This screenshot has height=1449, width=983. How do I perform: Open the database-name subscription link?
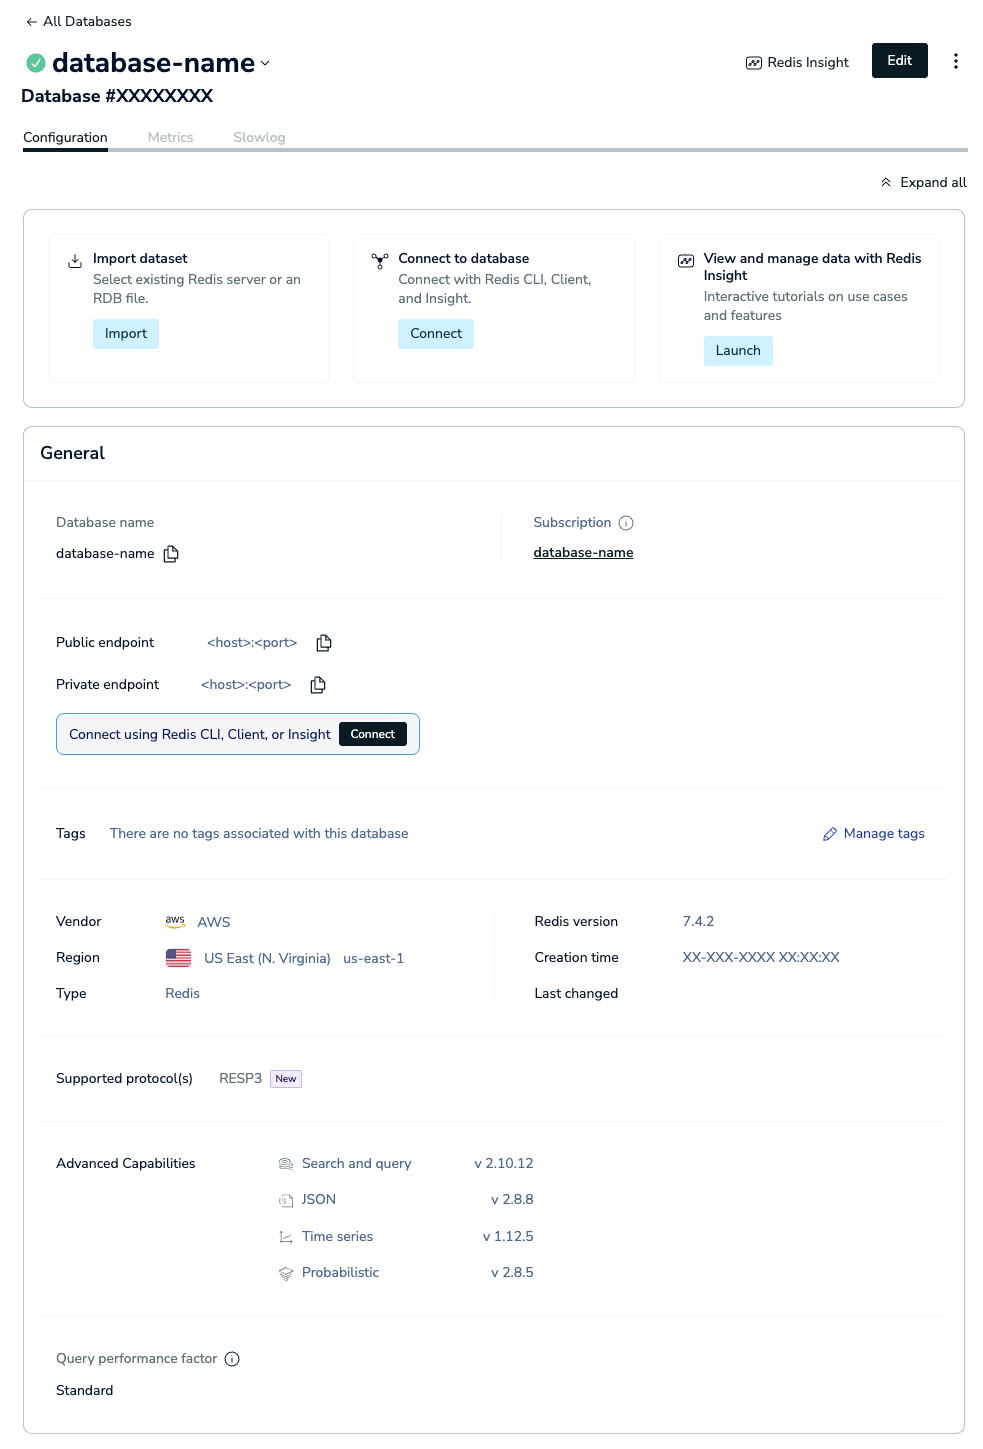583,553
